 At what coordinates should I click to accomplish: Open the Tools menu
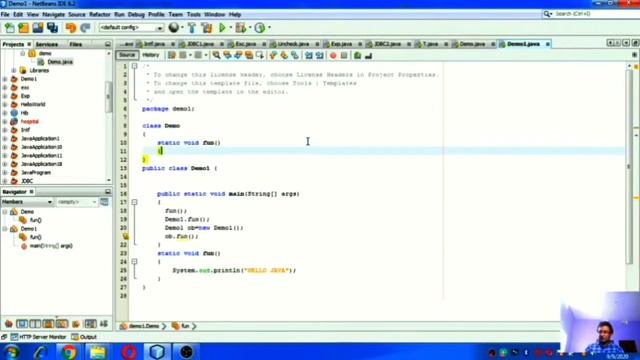193,14
